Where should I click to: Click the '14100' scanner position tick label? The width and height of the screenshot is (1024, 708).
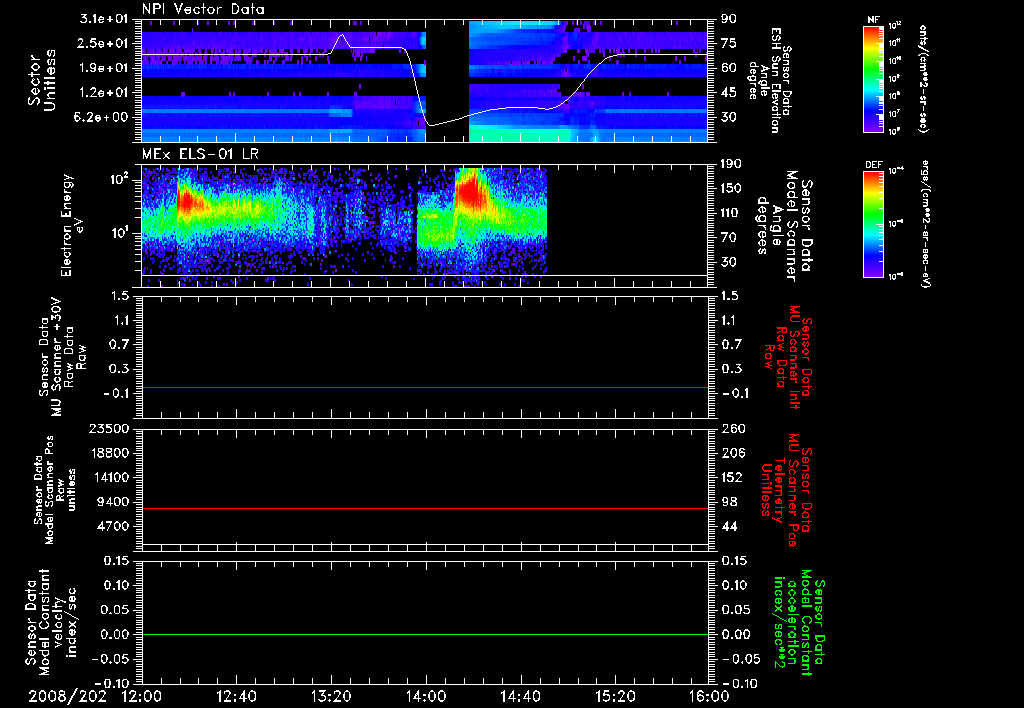pos(110,477)
